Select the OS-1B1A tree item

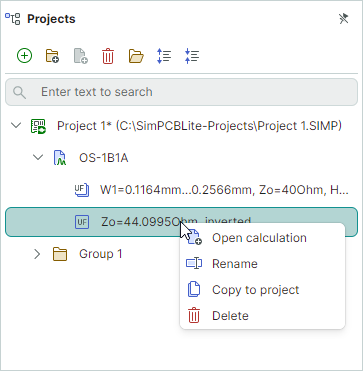pos(103,158)
